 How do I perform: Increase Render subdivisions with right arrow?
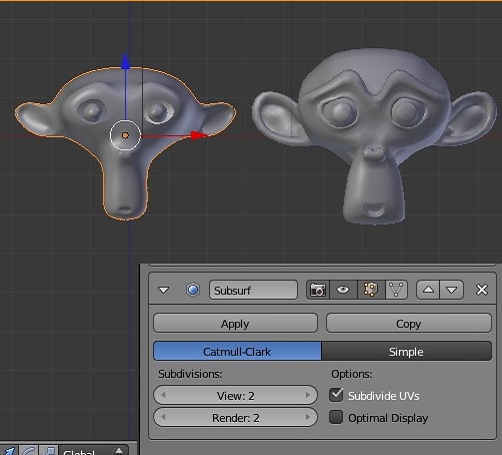(308, 417)
